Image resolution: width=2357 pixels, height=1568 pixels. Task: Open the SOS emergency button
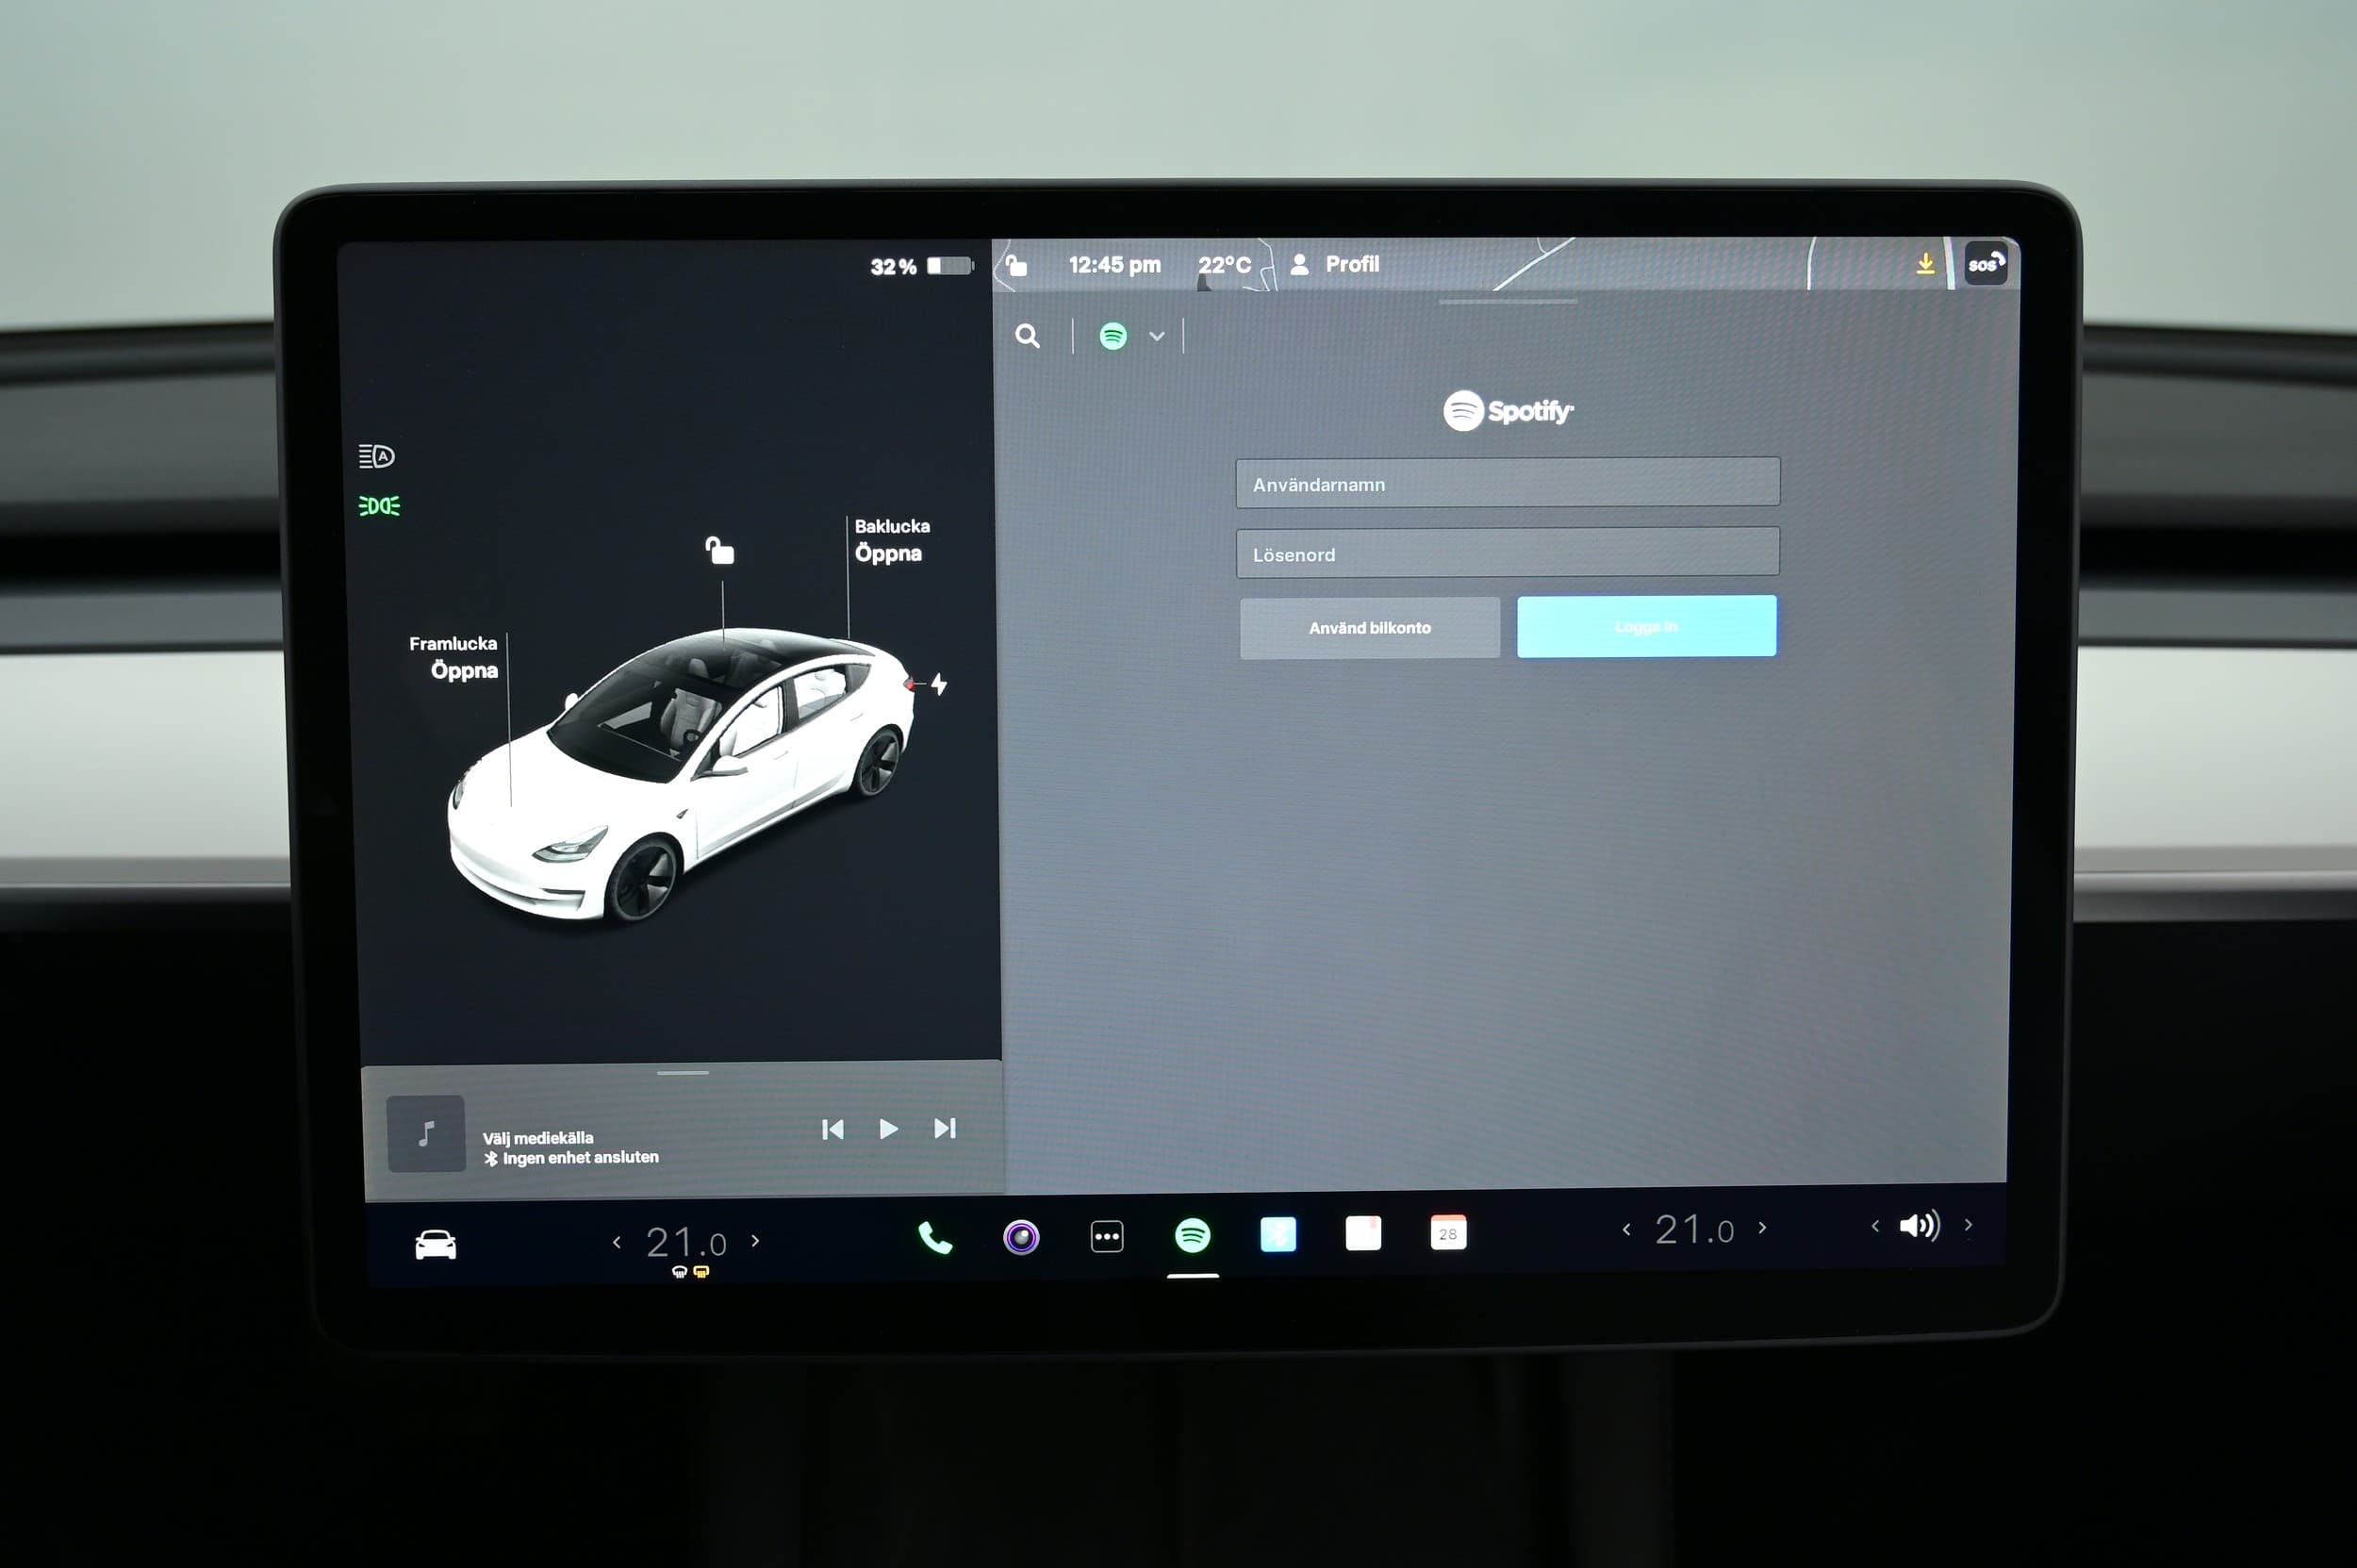[1986, 264]
